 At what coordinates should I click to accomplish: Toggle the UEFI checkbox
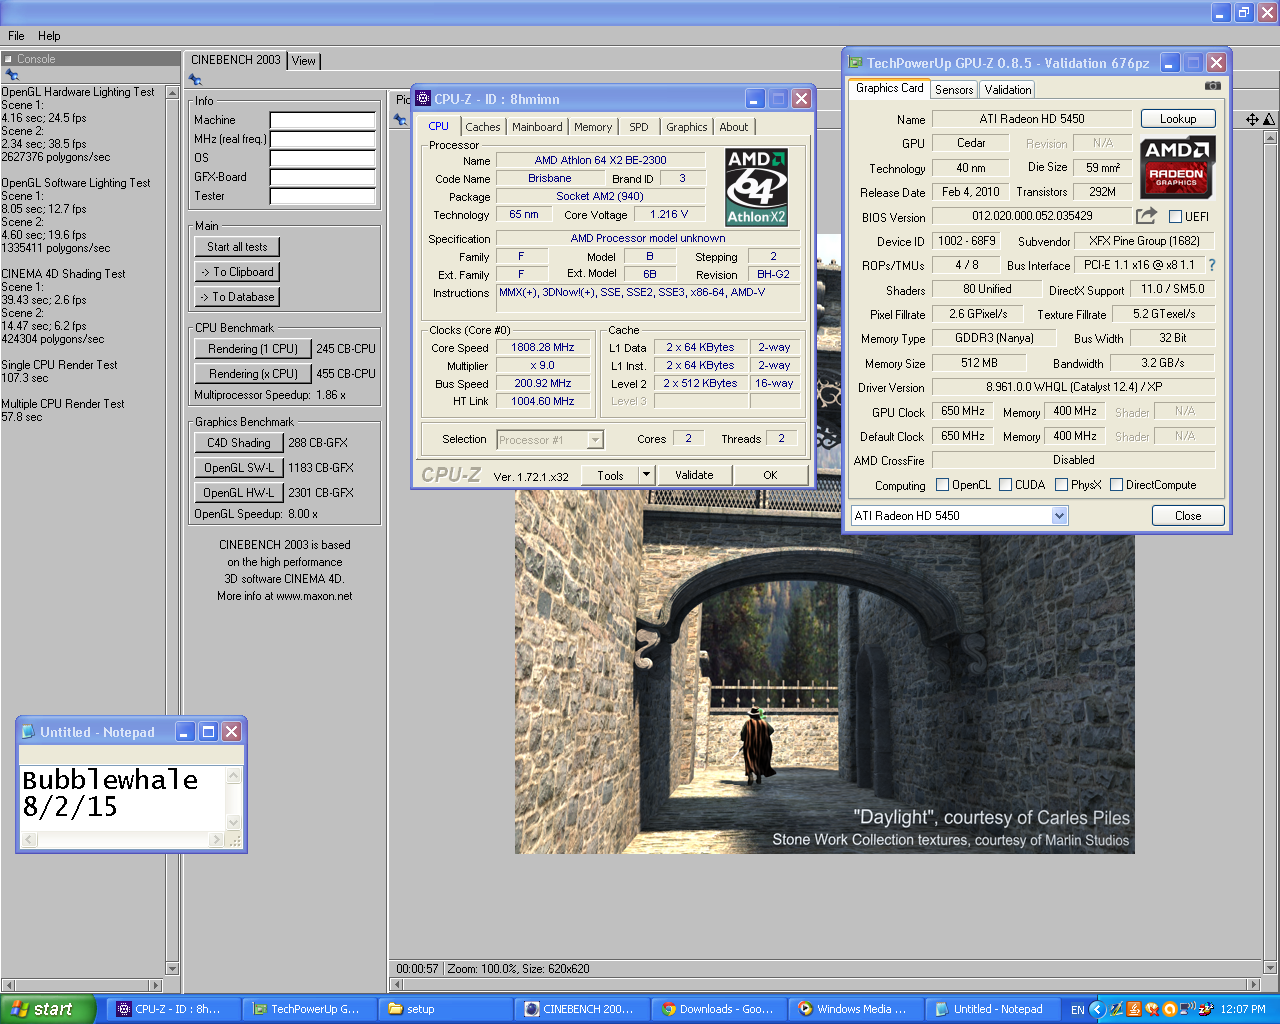point(1176,217)
